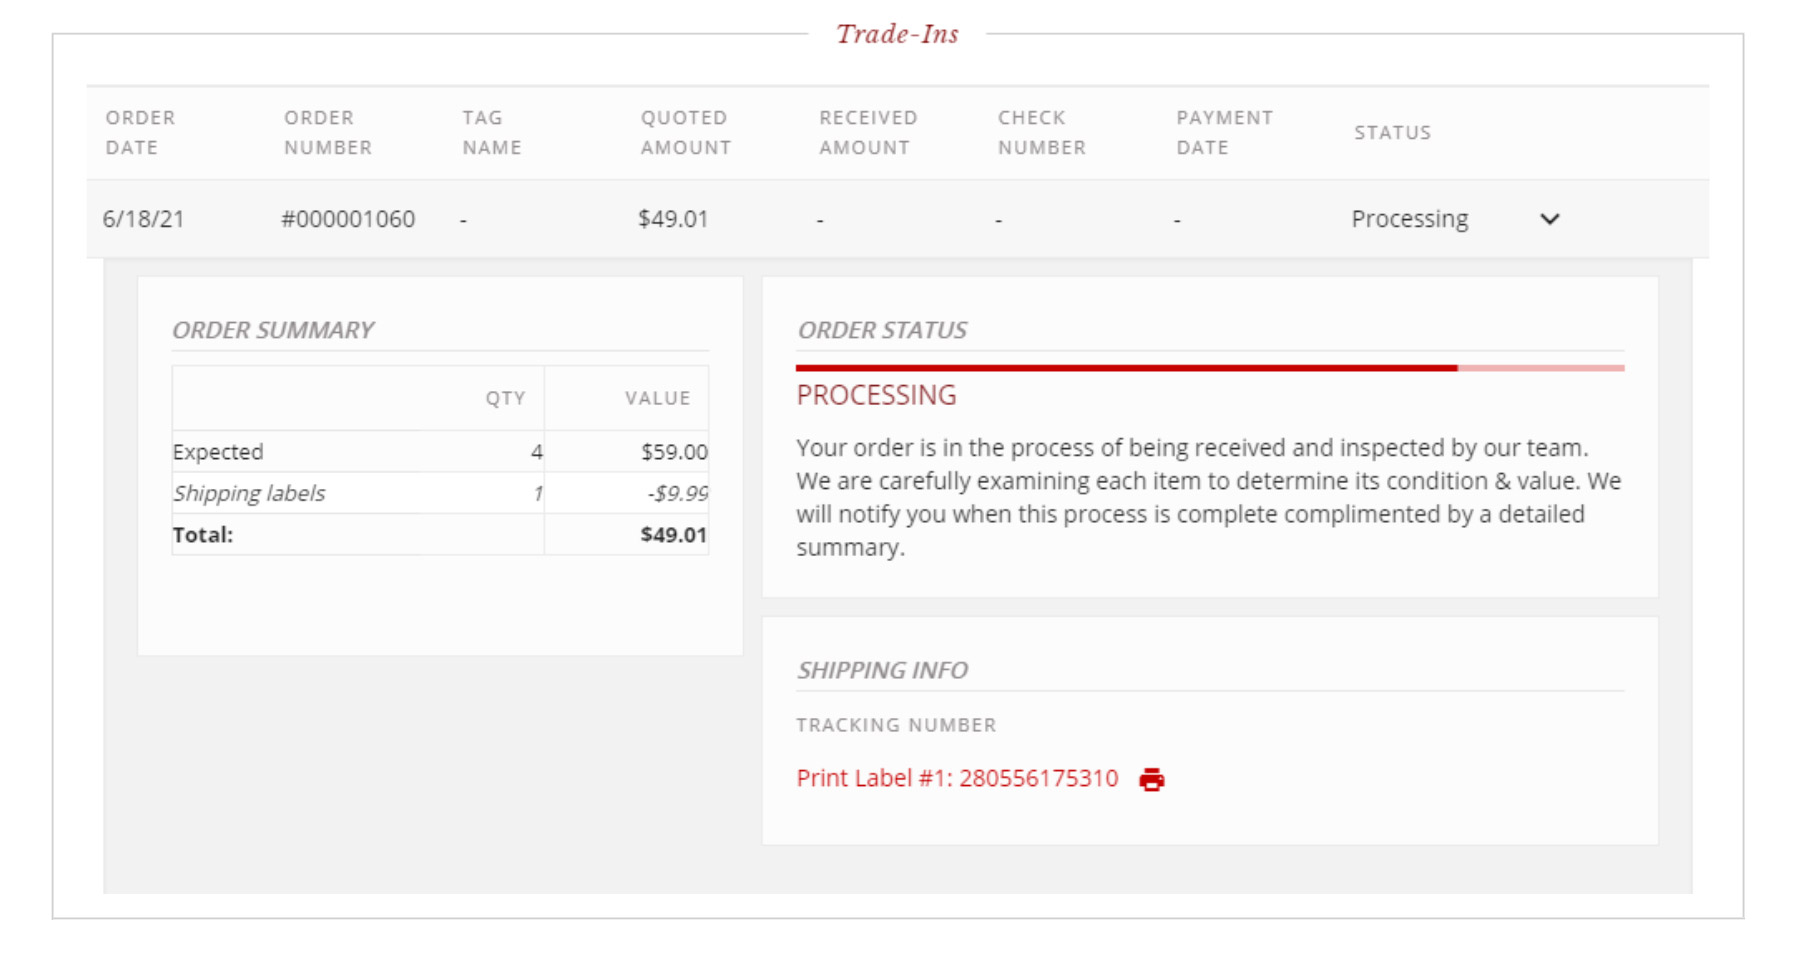Click the Order Number column header
This screenshot has height=960, width=1800.
[328, 132]
